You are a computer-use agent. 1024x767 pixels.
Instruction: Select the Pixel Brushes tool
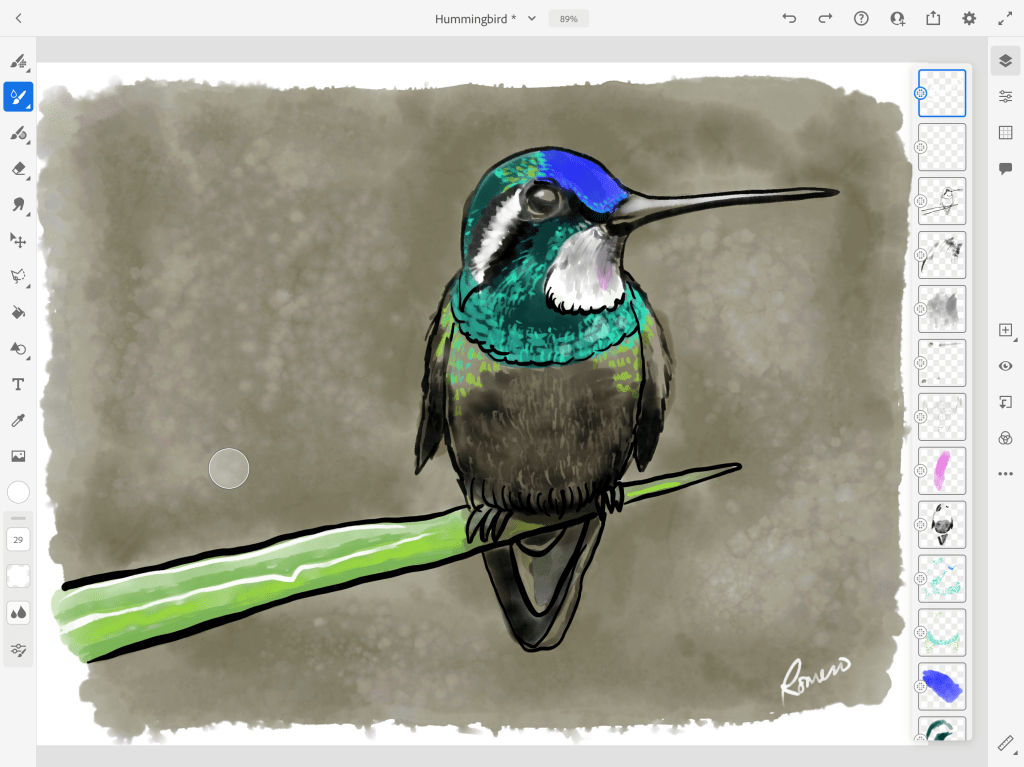click(x=18, y=62)
